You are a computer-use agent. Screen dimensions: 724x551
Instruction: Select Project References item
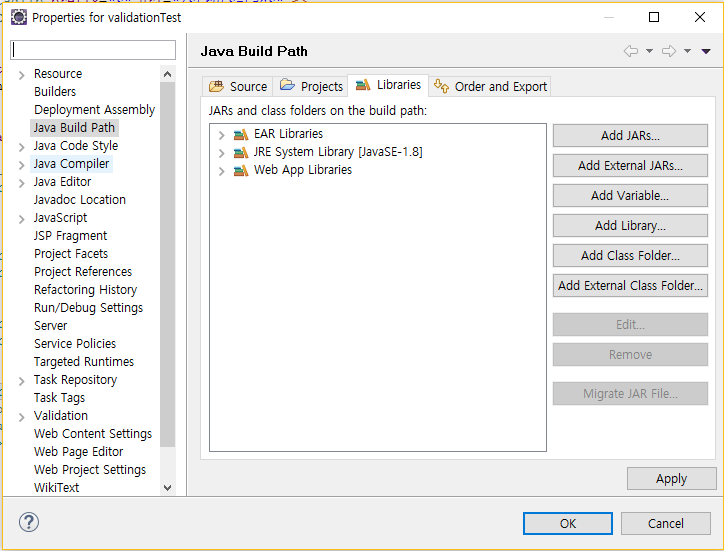[x=83, y=272]
